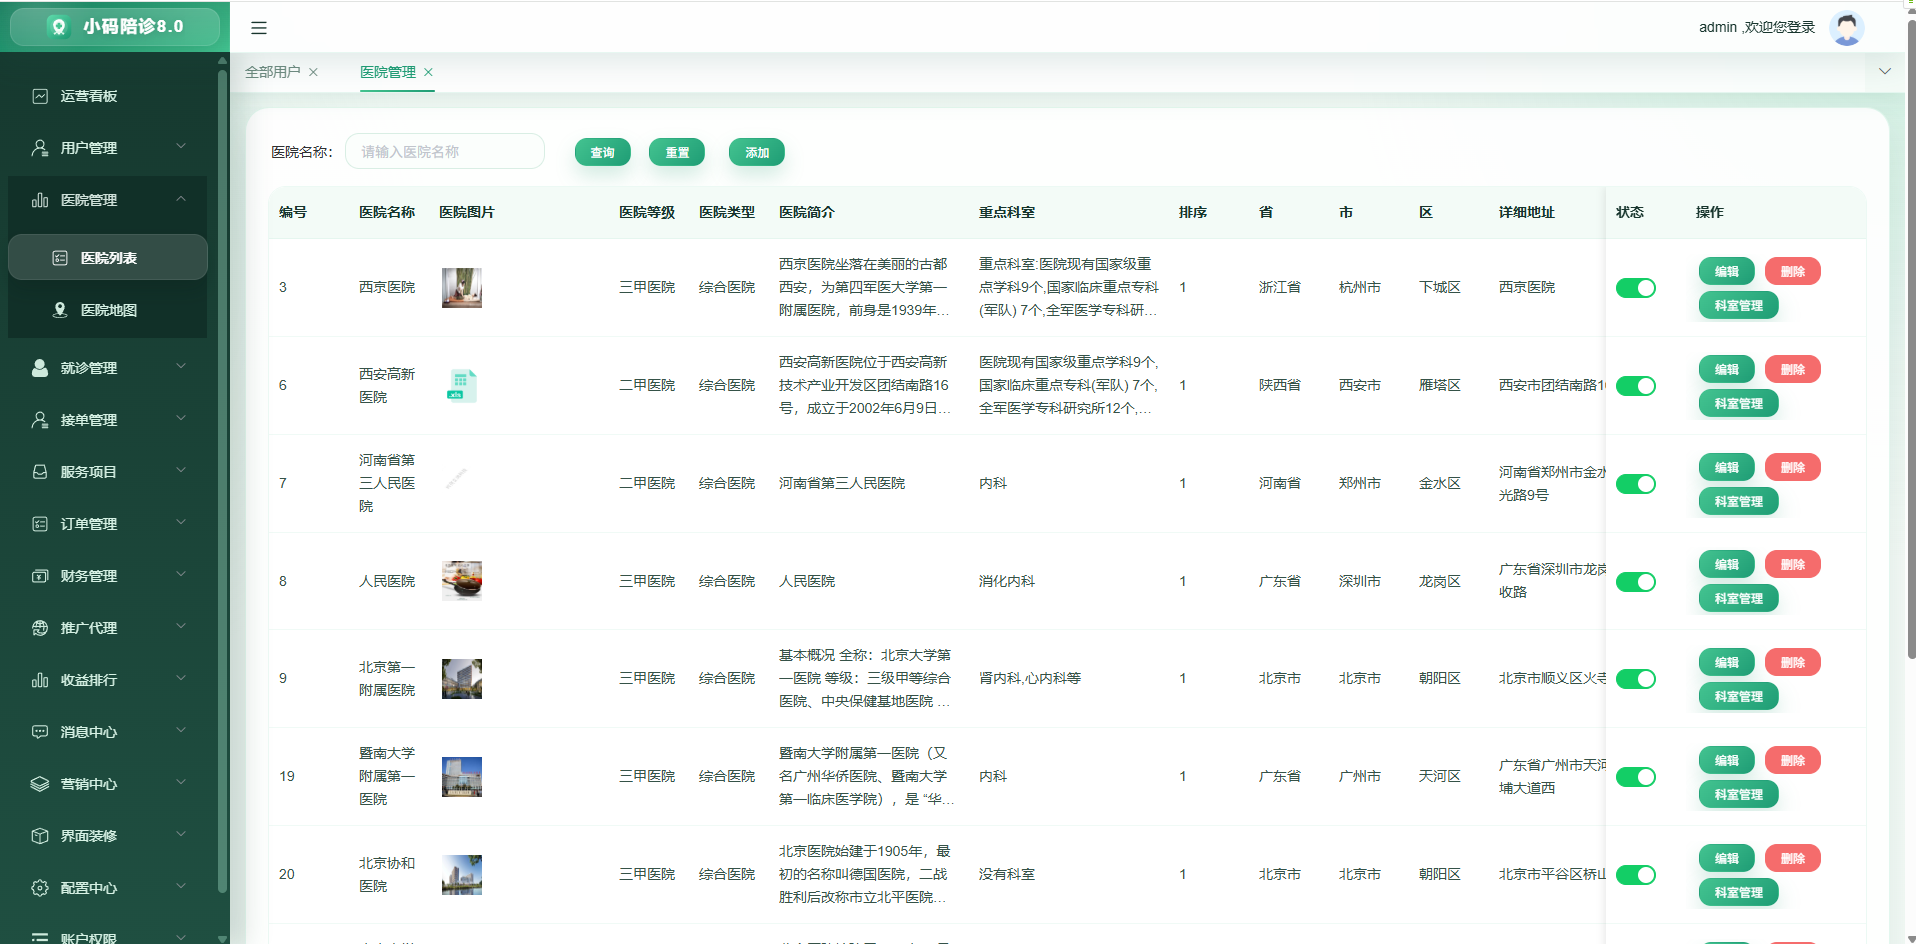The image size is (1916, 944).
Task: Click the admin avatar icon
Action: 1846,28
